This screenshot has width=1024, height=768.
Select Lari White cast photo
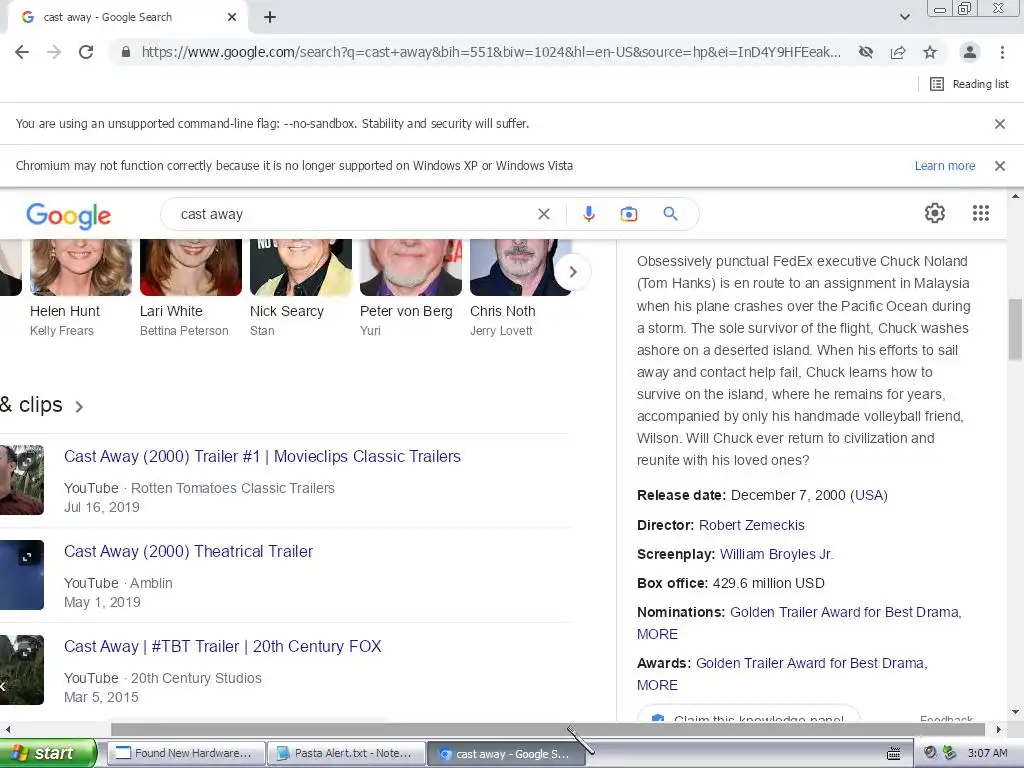click(x=191, y=266)
